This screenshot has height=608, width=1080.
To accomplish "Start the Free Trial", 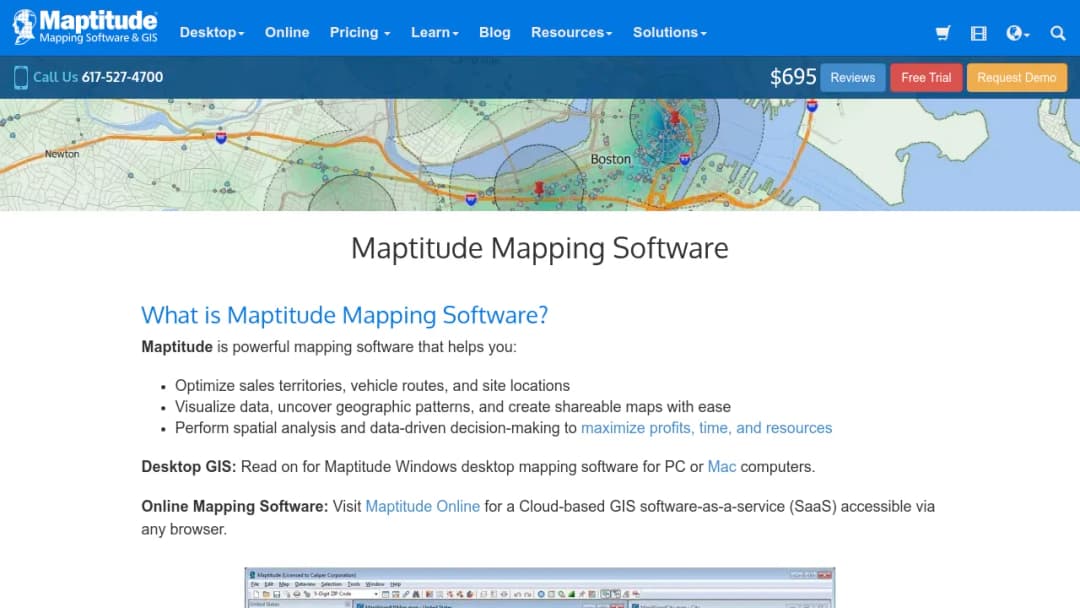I will pyautogui.click(x=926, y=78).
